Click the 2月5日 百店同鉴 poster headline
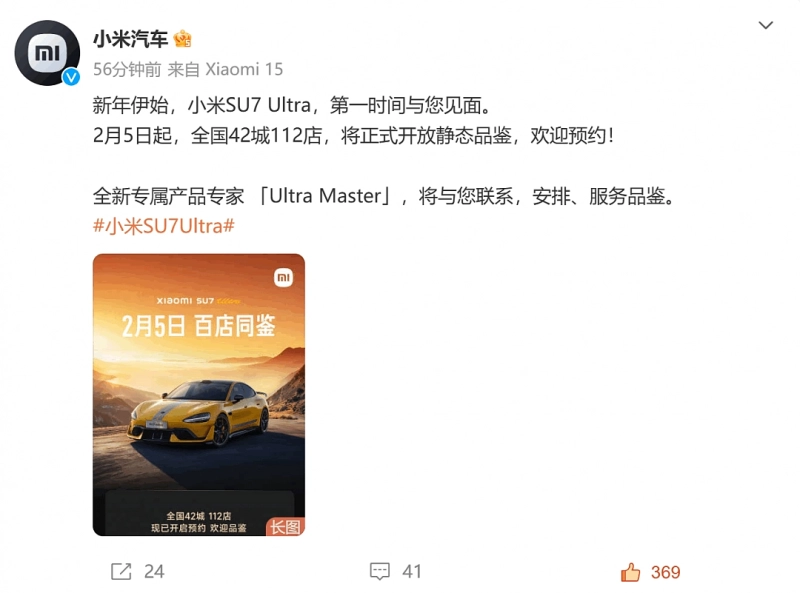Image resolution: width=800 pixels, height=593 pixels. tap(198, 326)
